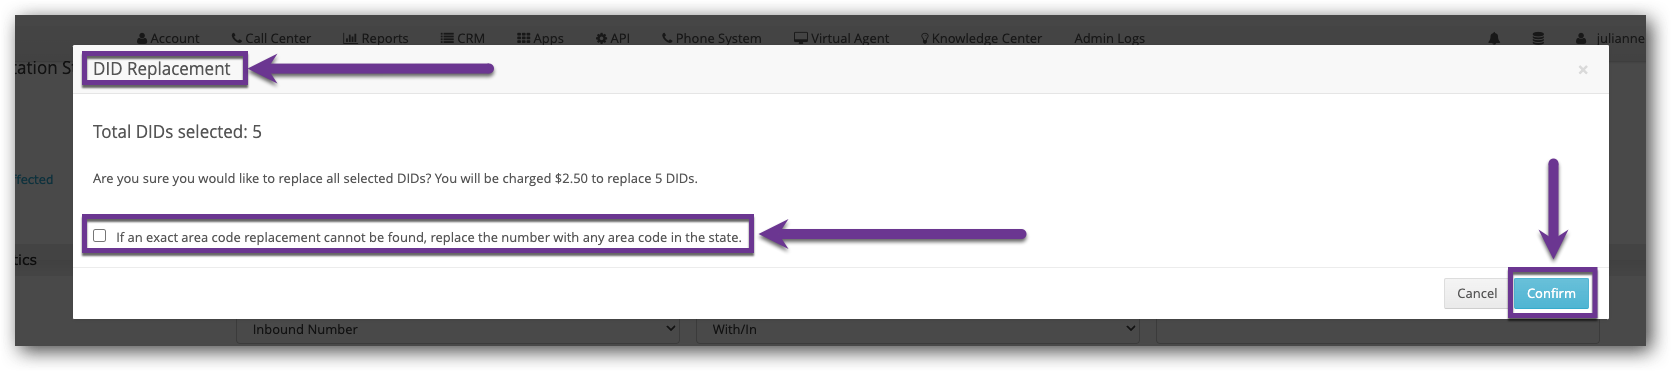
Task: Expand the Inbound Number dropdown
Action: [x=458, y=330]
